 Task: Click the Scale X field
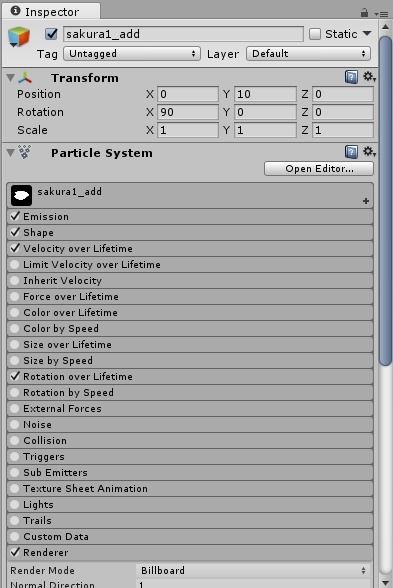pos(188,130)
